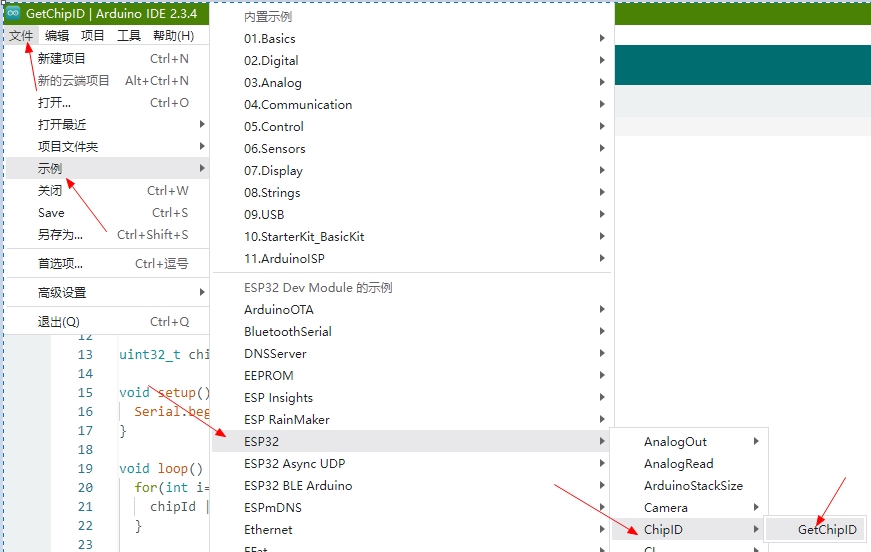Open 首选项... preferences entry
The image size is (871, 552).
pos(107,263)
